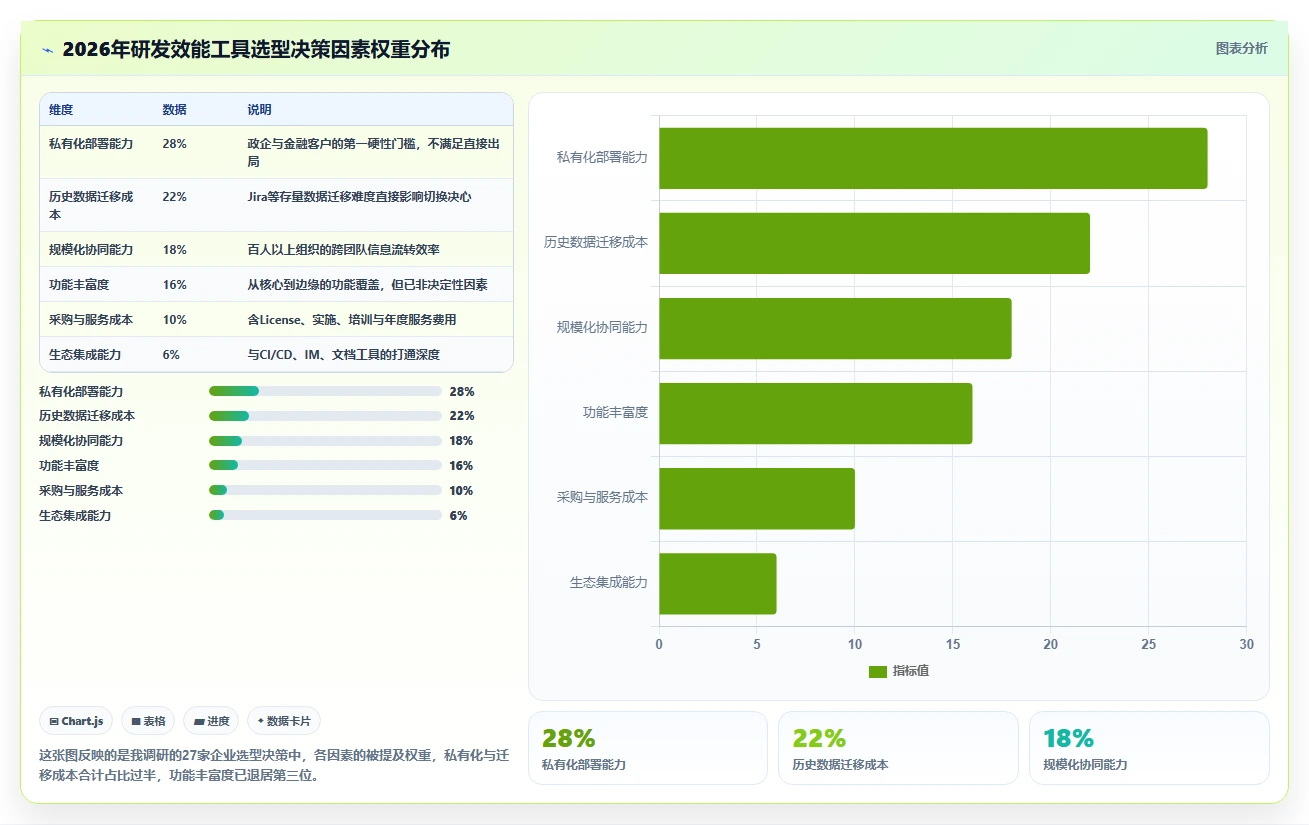Screen dimensions: 1309x825
Task: Click the 生态集成能力 label in the progress list
Action: coord(75,516)
